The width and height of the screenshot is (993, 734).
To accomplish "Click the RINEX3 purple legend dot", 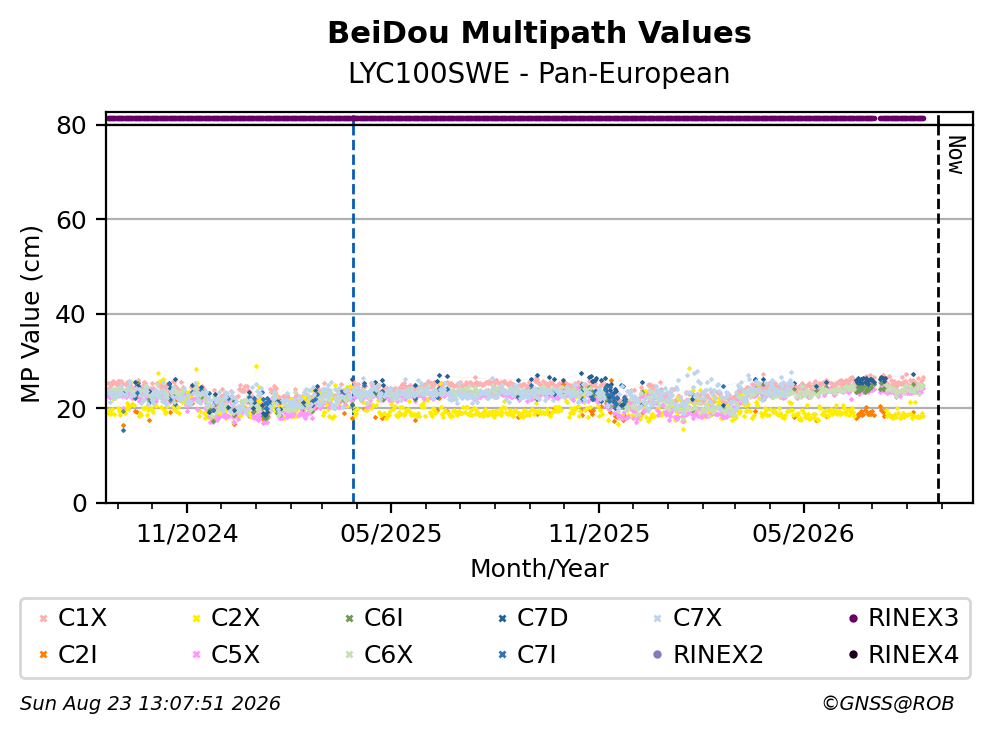I will [x=853, y=618].
